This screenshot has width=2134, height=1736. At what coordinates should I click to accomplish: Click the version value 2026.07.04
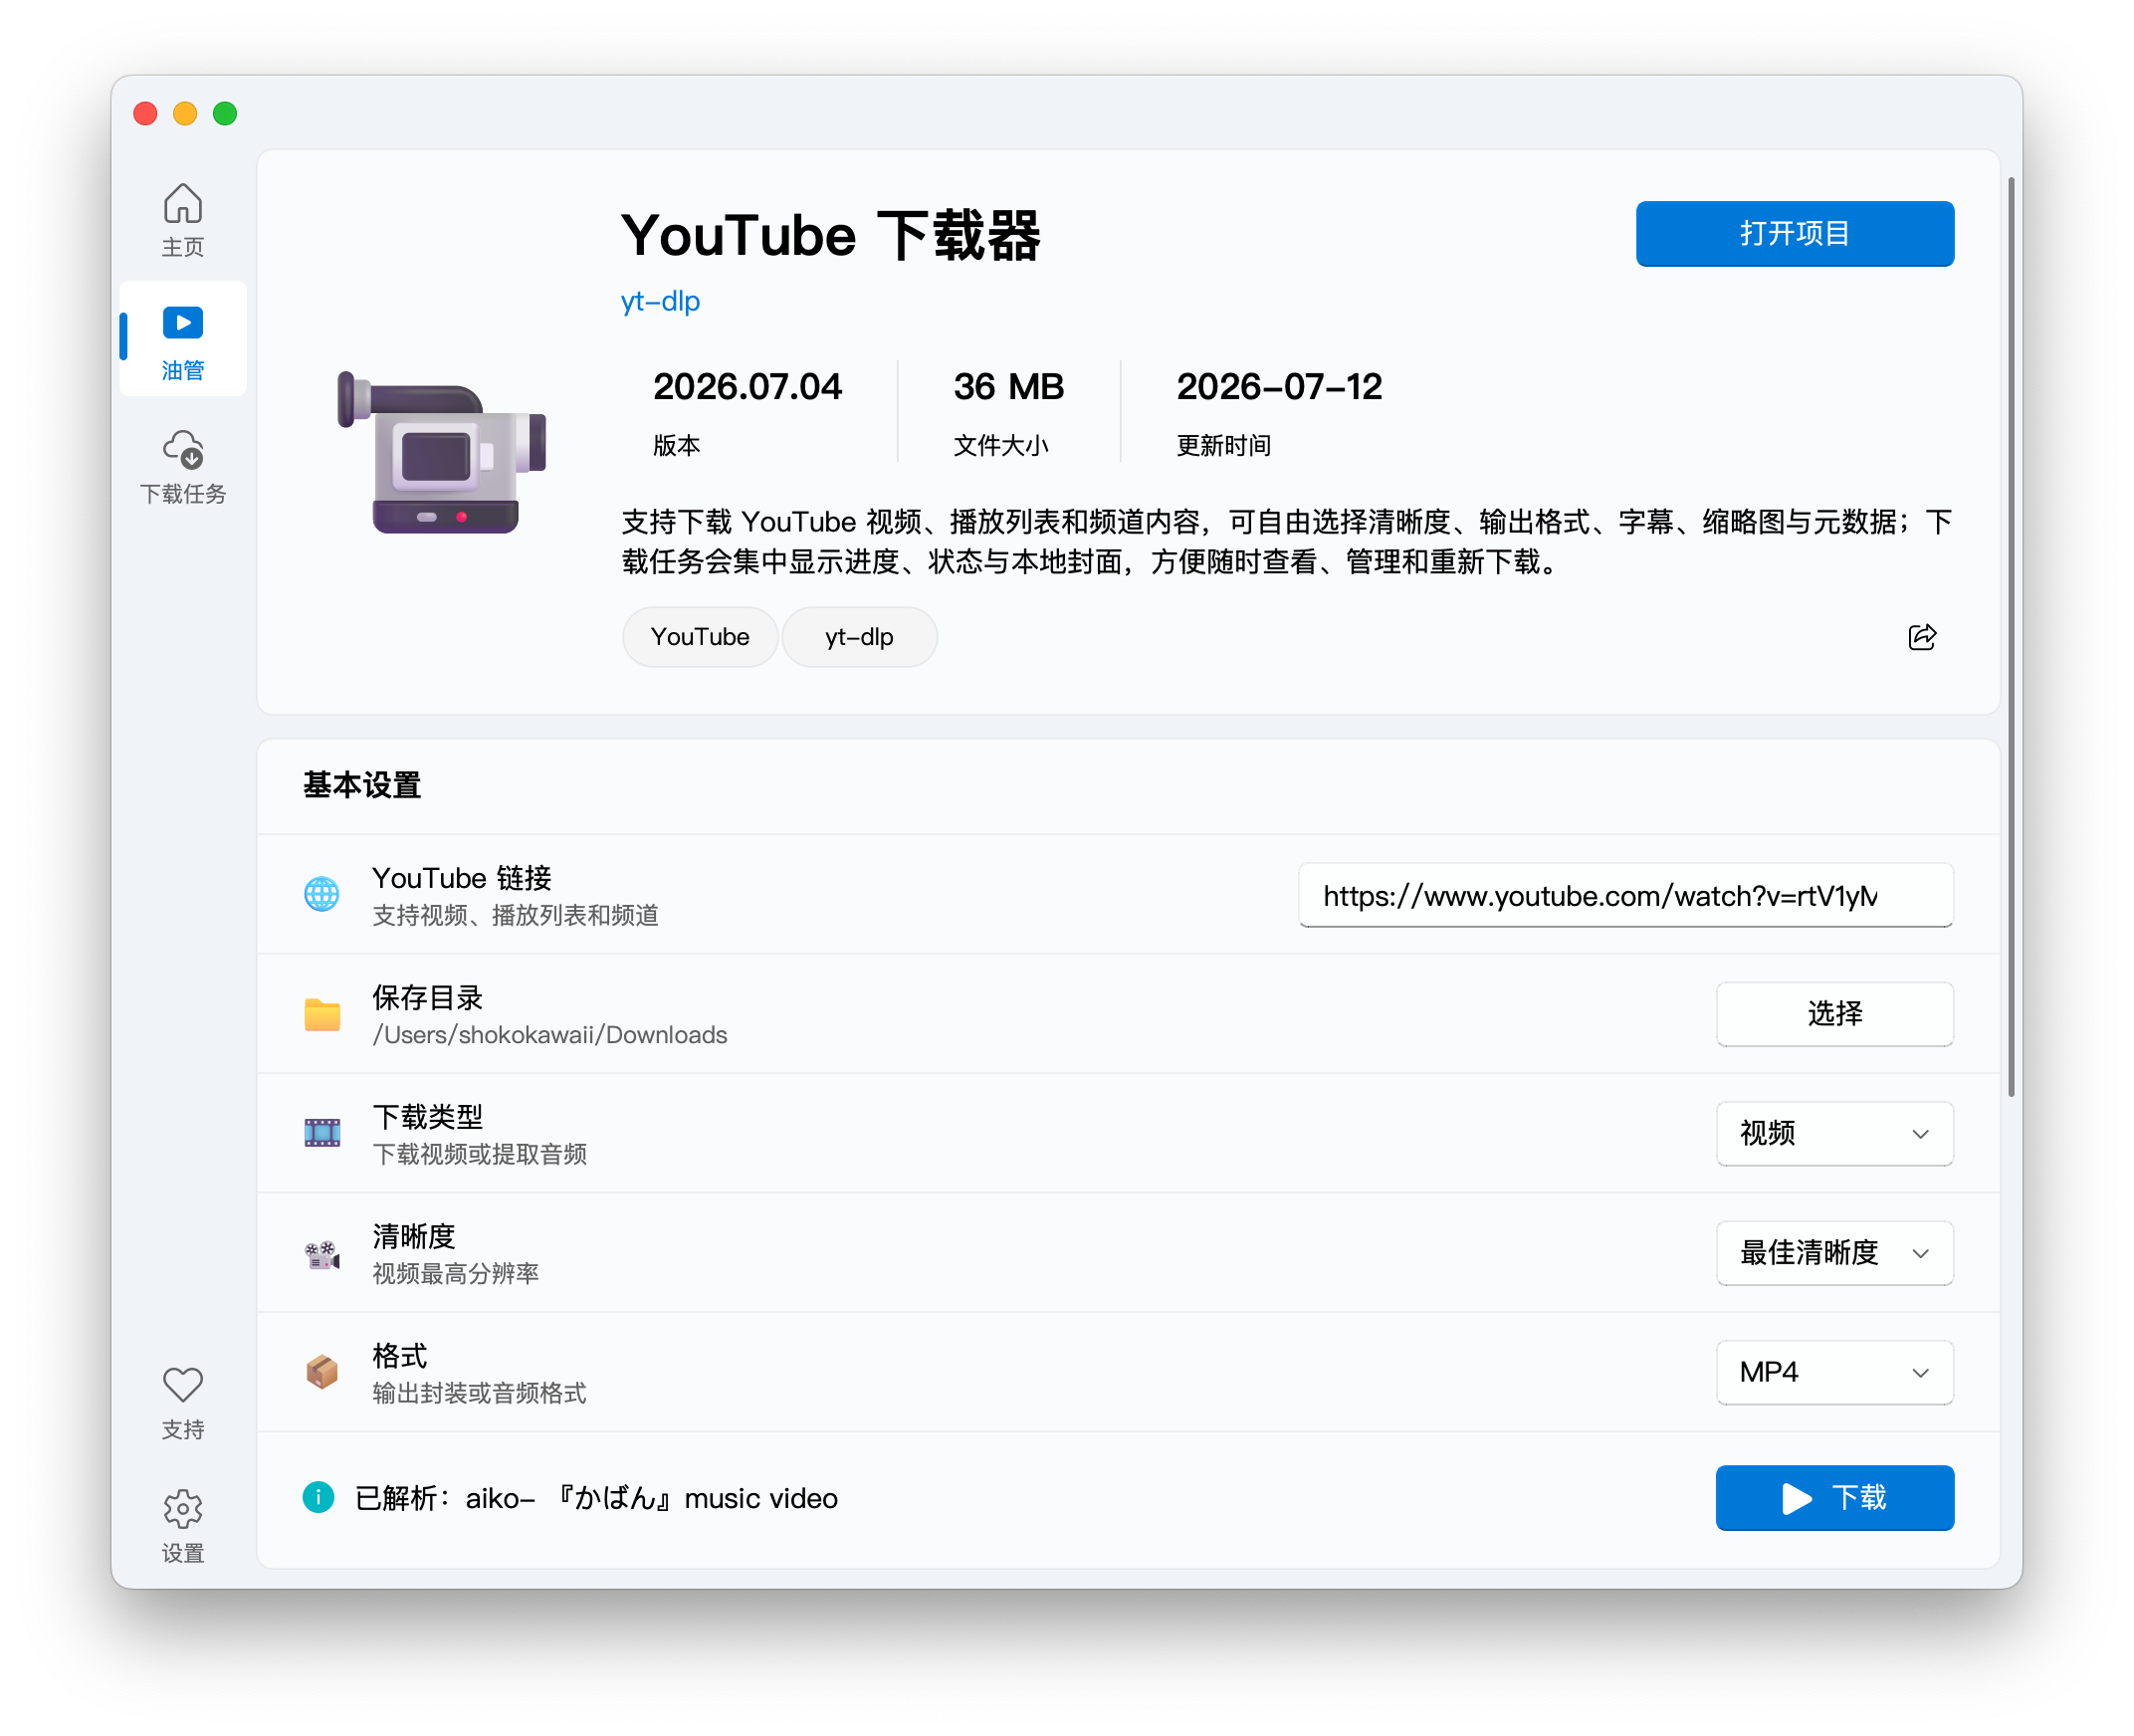[x=747, y=387]
